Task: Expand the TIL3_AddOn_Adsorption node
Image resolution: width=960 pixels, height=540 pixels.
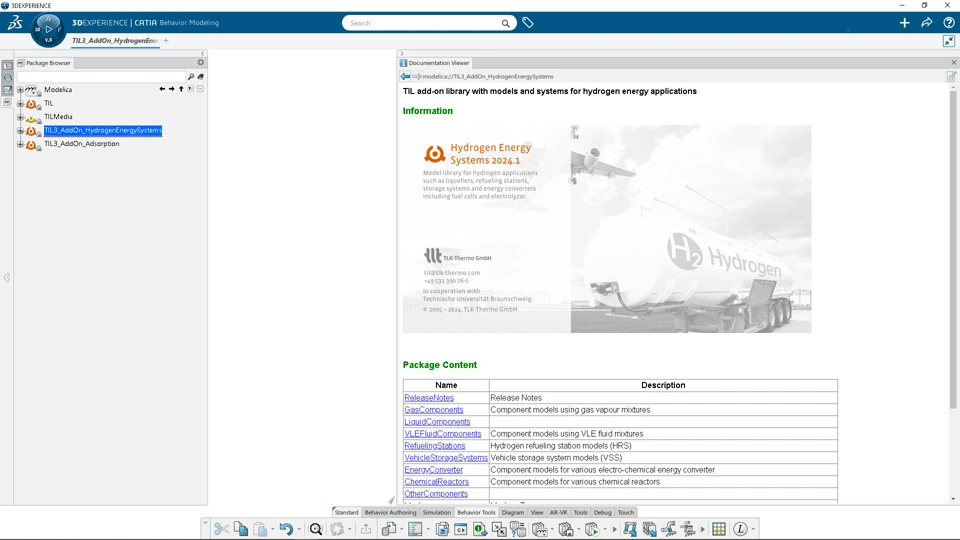Action: tap(20, 144)
